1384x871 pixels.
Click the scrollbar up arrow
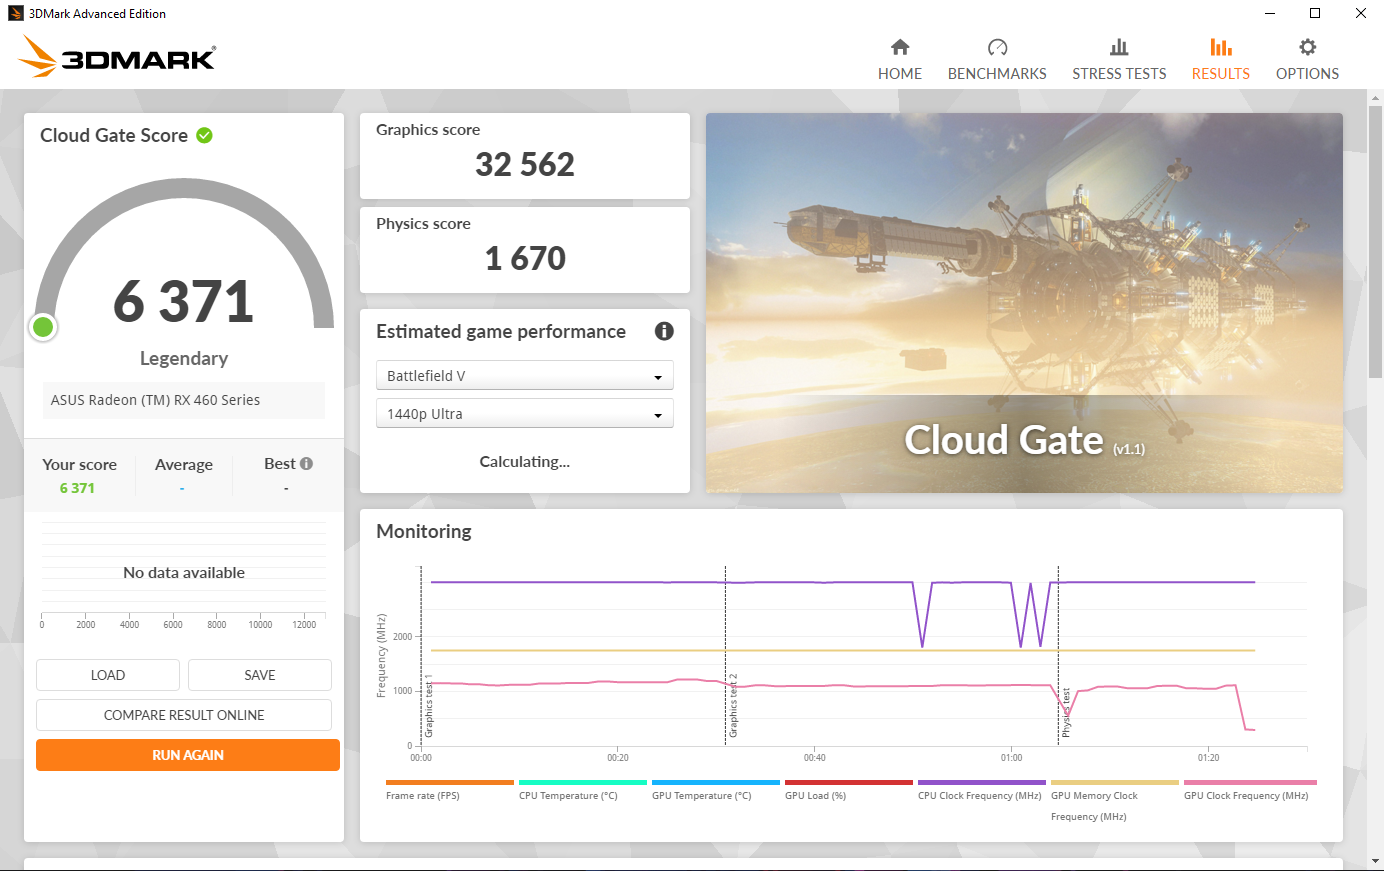(1375, 97)
